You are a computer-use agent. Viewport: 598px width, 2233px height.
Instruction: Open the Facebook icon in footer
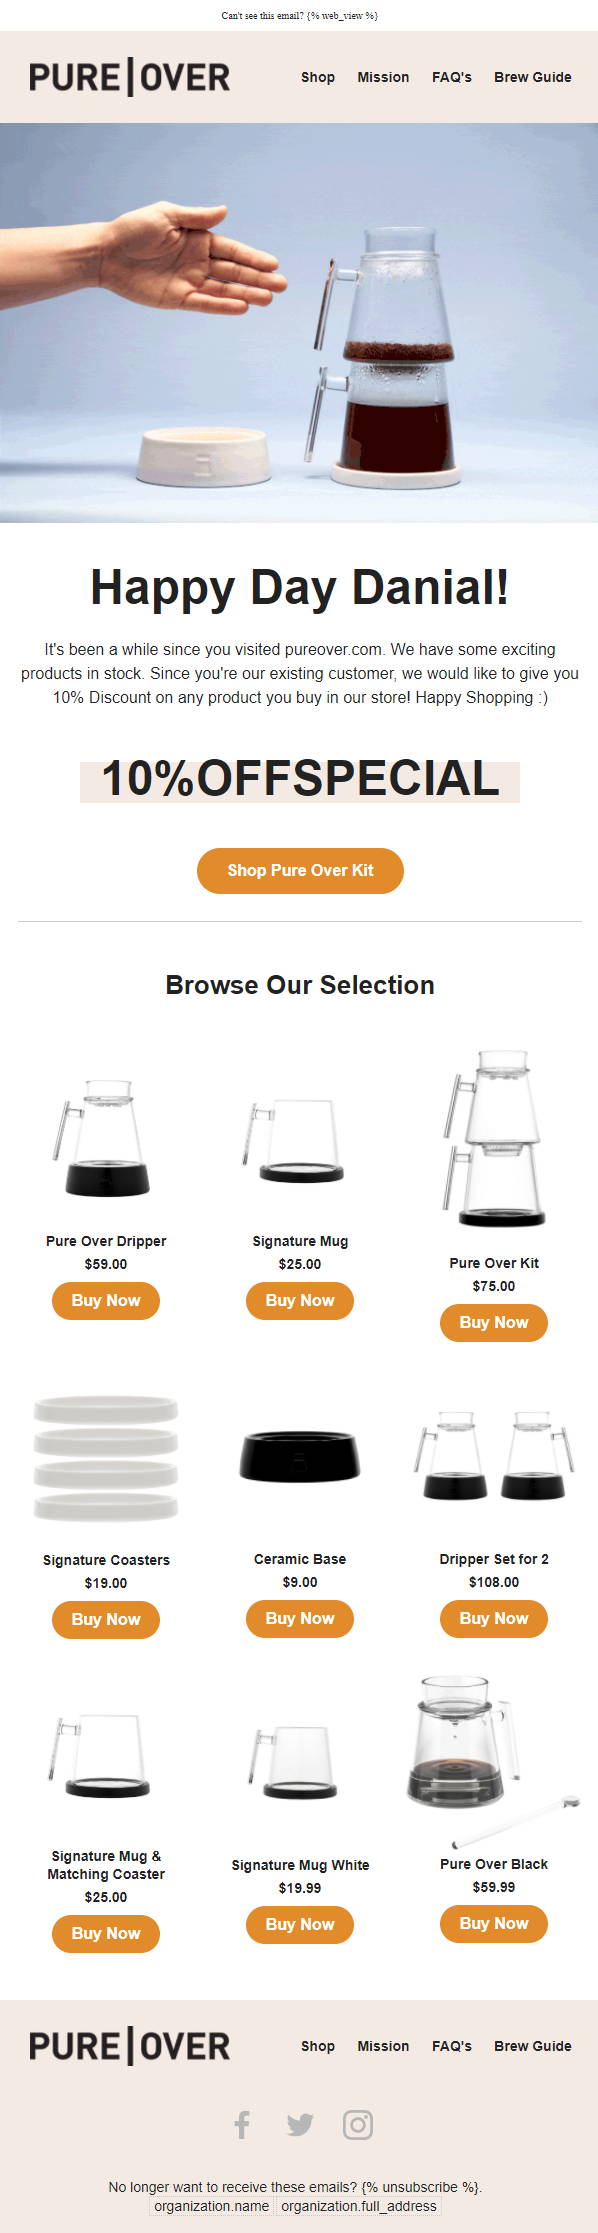[x=242, y=2125]
